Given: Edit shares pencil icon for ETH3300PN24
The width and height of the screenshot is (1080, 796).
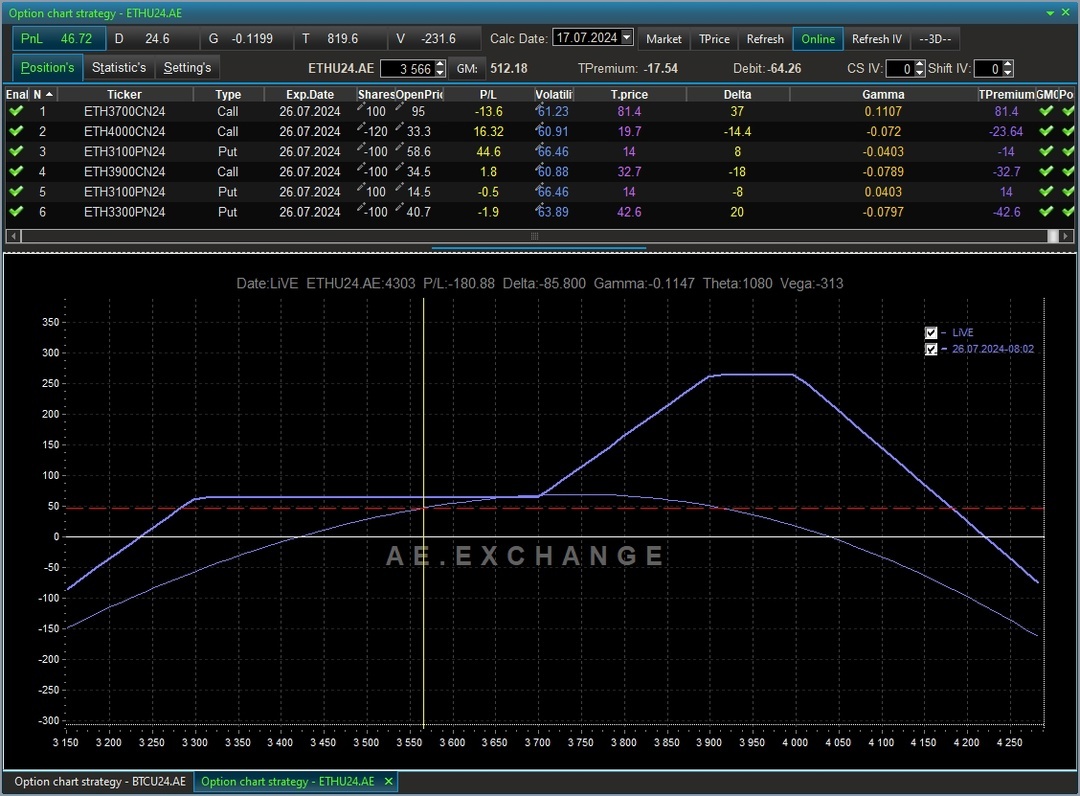Looking at the screenshot, I should point(361,208).
